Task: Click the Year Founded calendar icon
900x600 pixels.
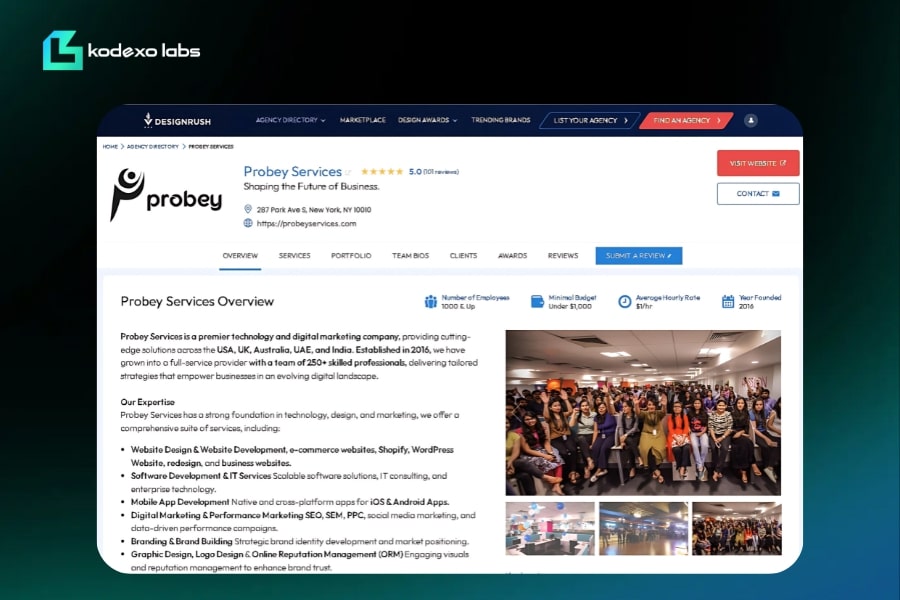Action: coord(728,301)
